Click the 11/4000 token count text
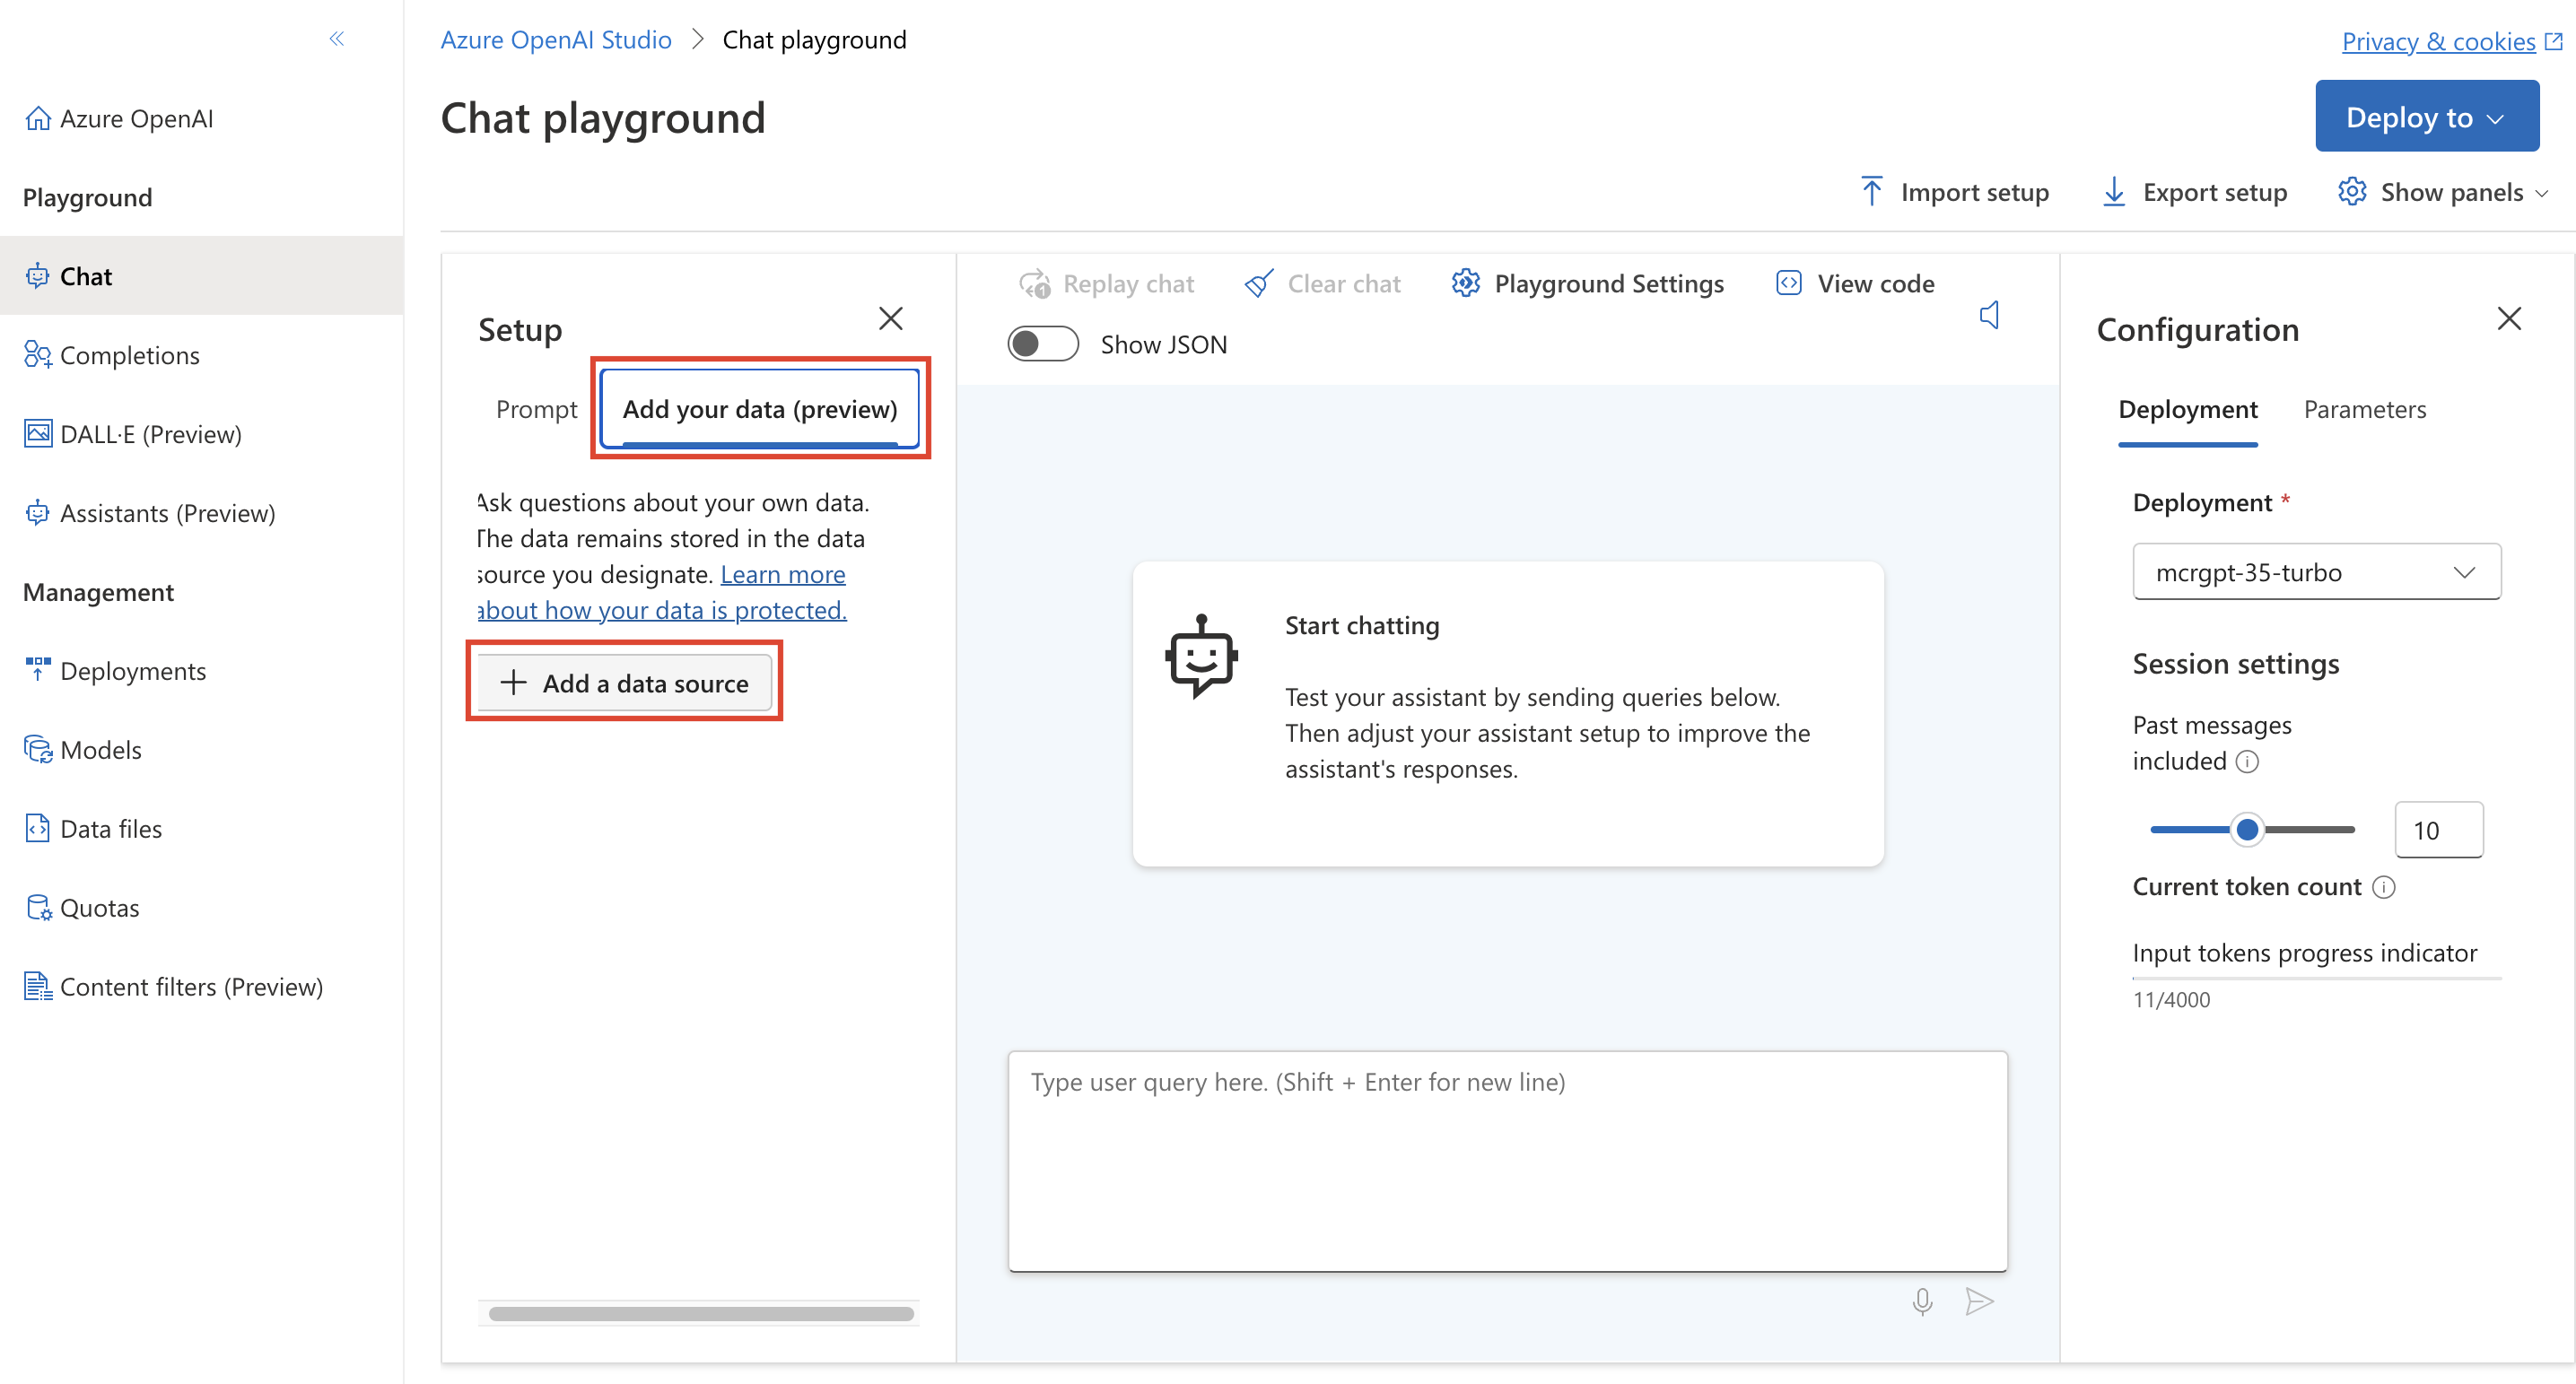Screen dimensions: 2576x1384 coord(2171,999)
